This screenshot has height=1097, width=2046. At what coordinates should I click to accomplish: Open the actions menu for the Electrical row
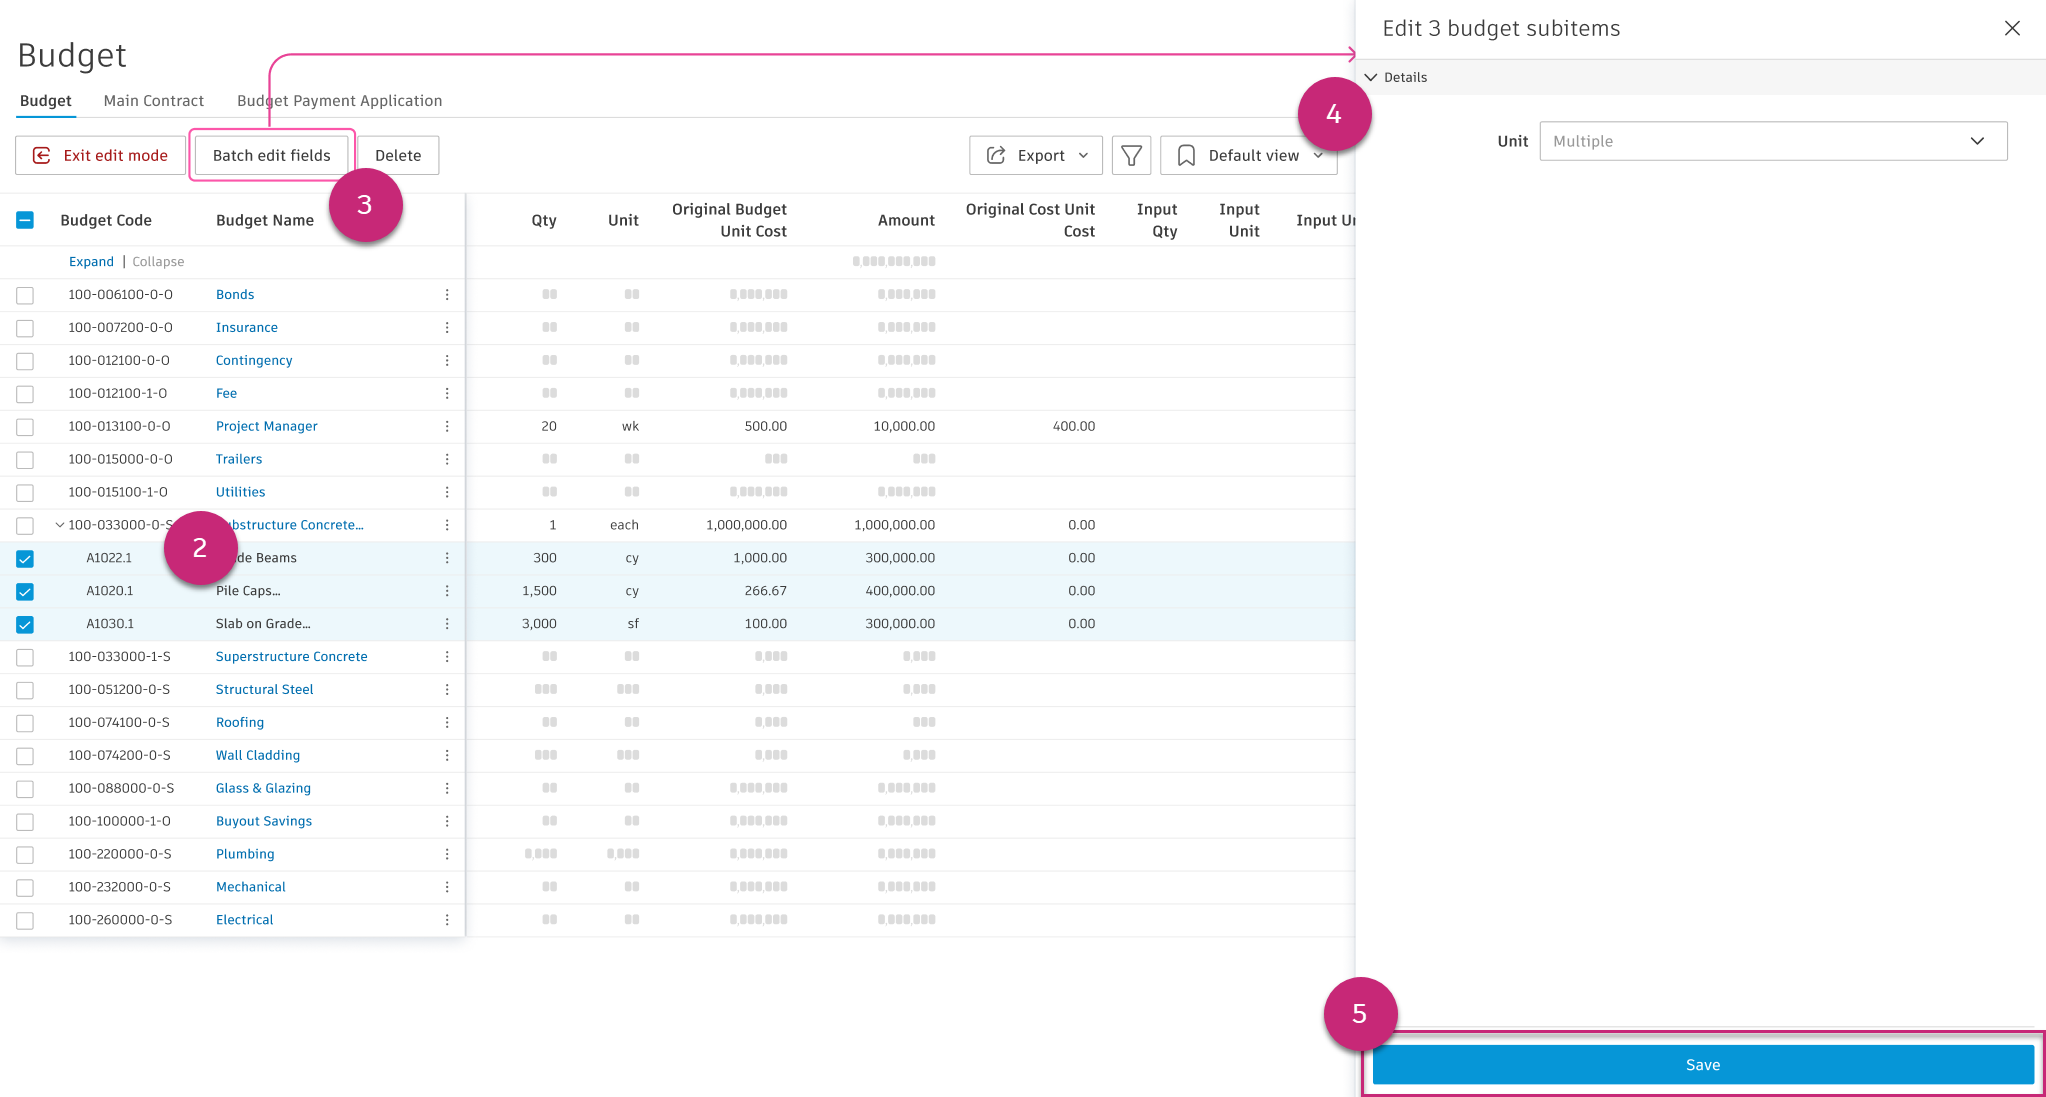click(x=447, y=919)
